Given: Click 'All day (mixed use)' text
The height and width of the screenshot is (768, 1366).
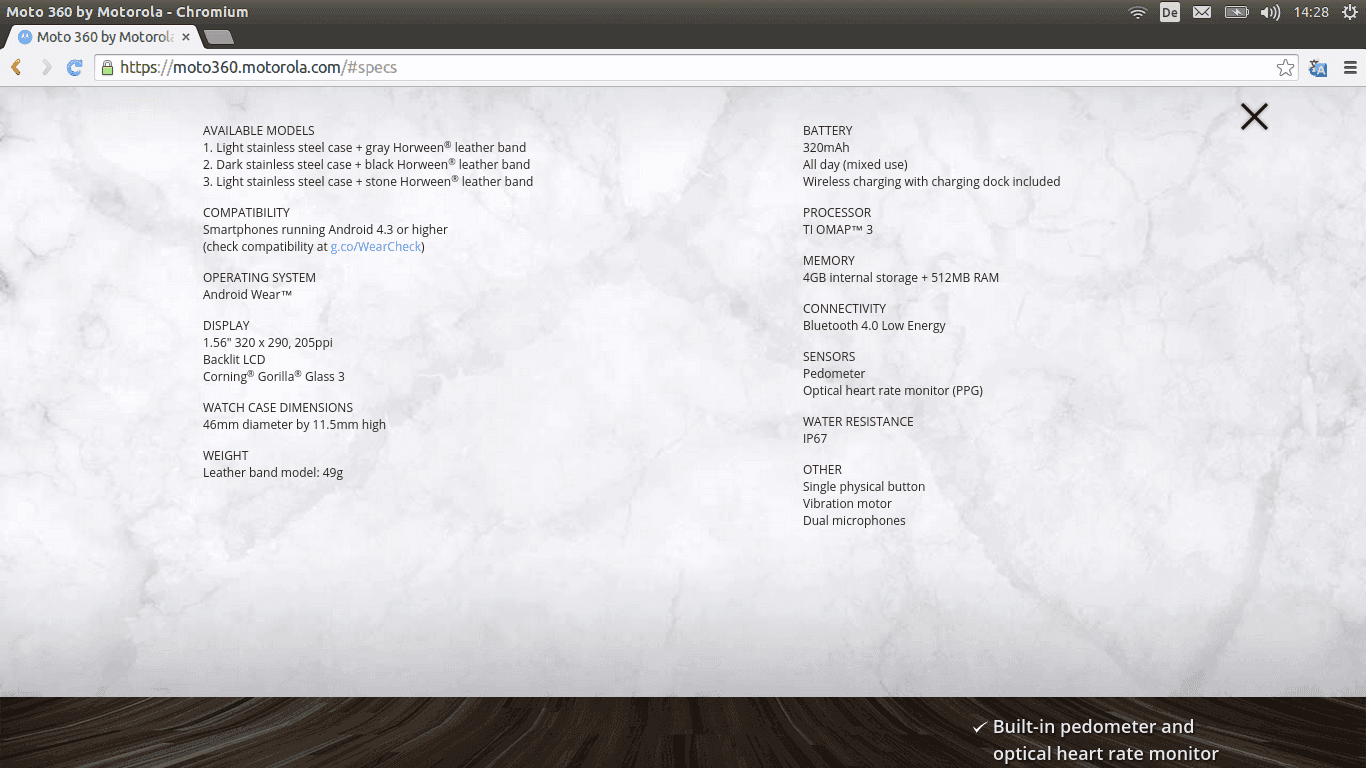Looking at the screenshot, I should 855,165.
